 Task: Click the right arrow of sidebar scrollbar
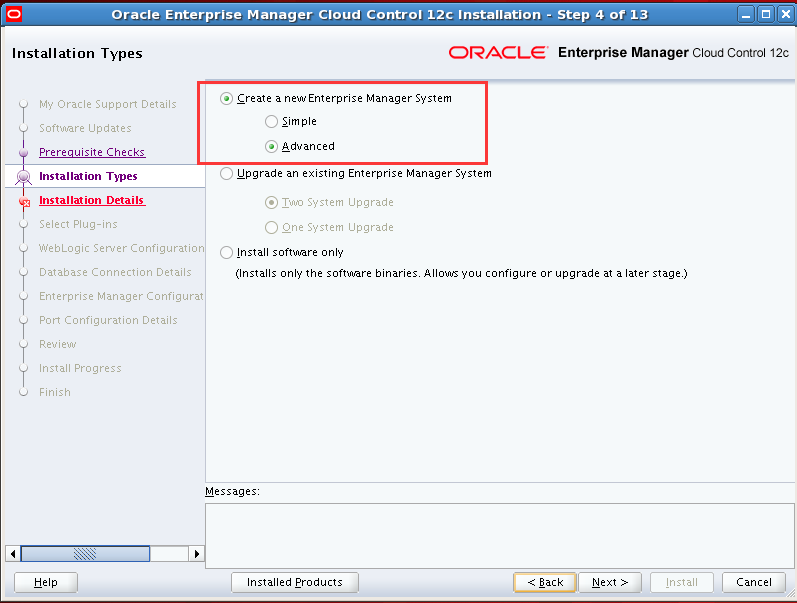tap(197, 554)
